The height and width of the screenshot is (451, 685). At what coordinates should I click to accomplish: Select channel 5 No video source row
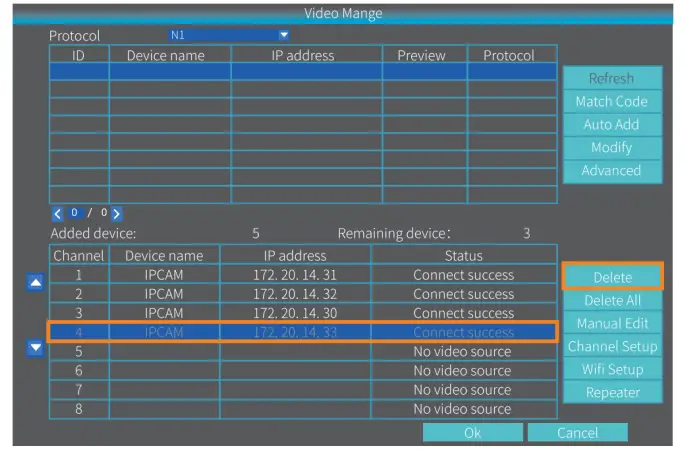(x=303, y=351)
